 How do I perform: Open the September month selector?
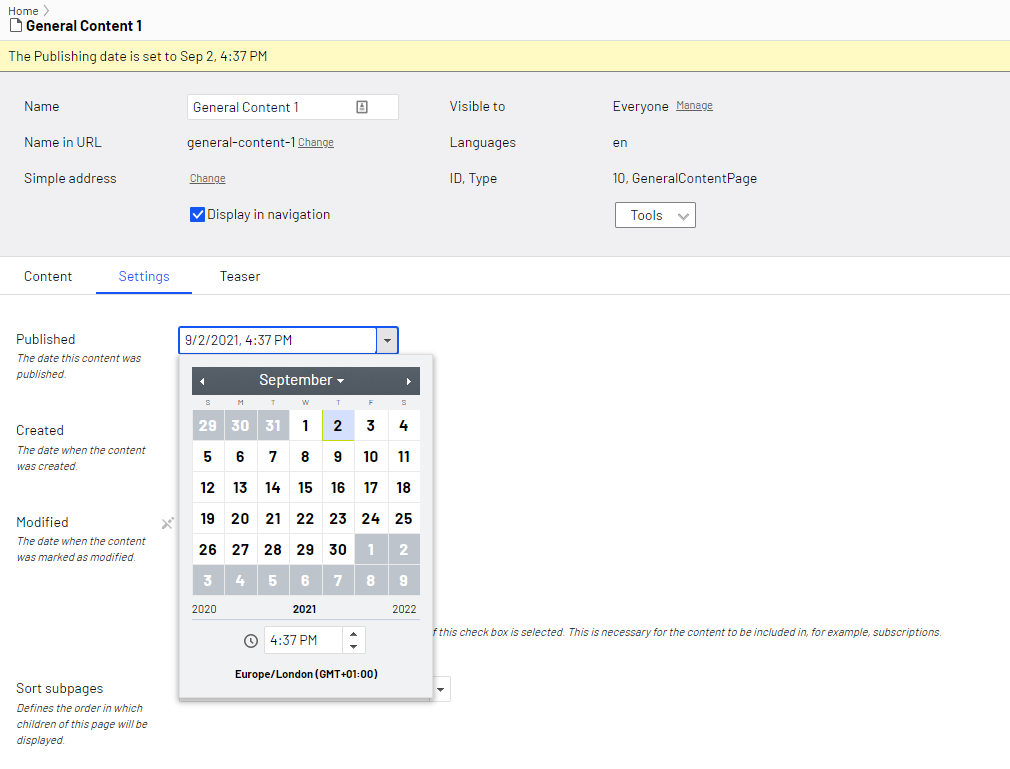pos(301,380)
